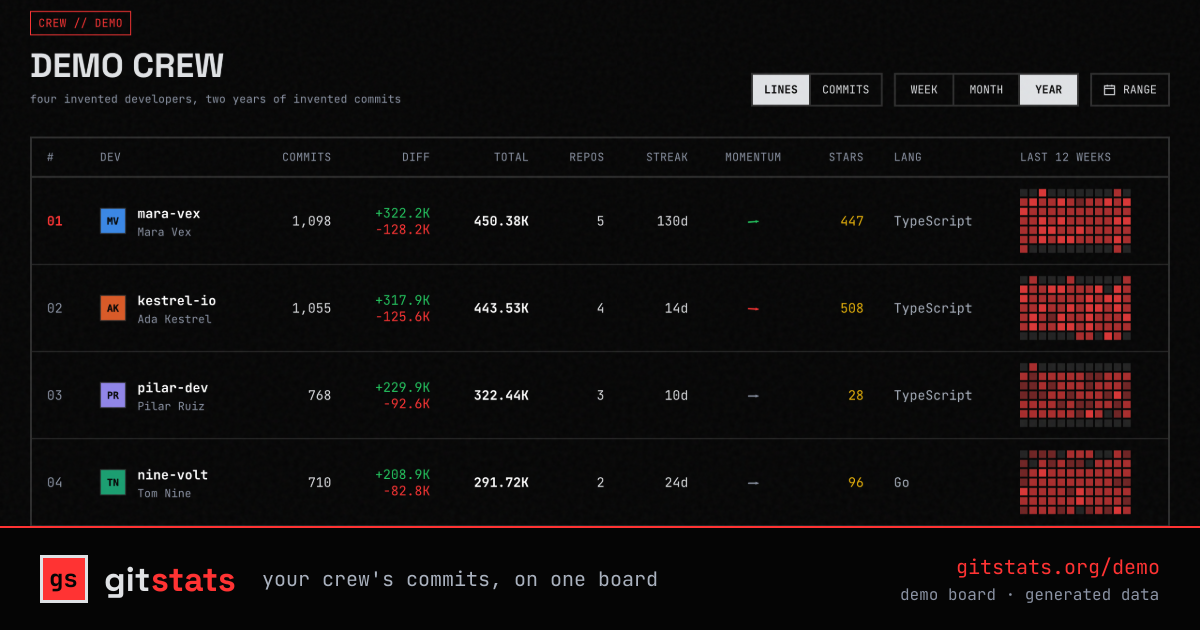Click the MV avatar for mara-vex

click(x=113, y=221)
